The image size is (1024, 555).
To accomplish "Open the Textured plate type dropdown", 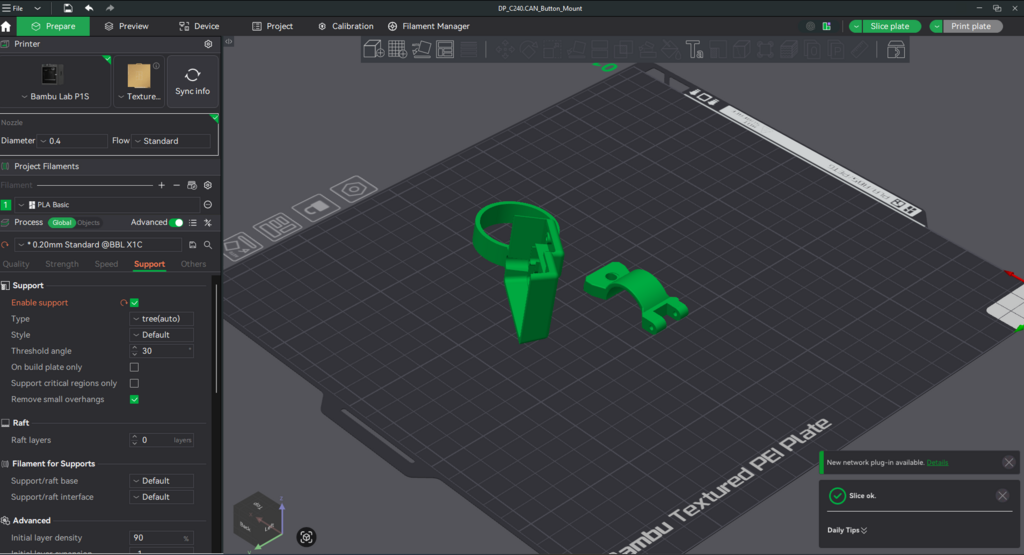I will coord(138,82).
